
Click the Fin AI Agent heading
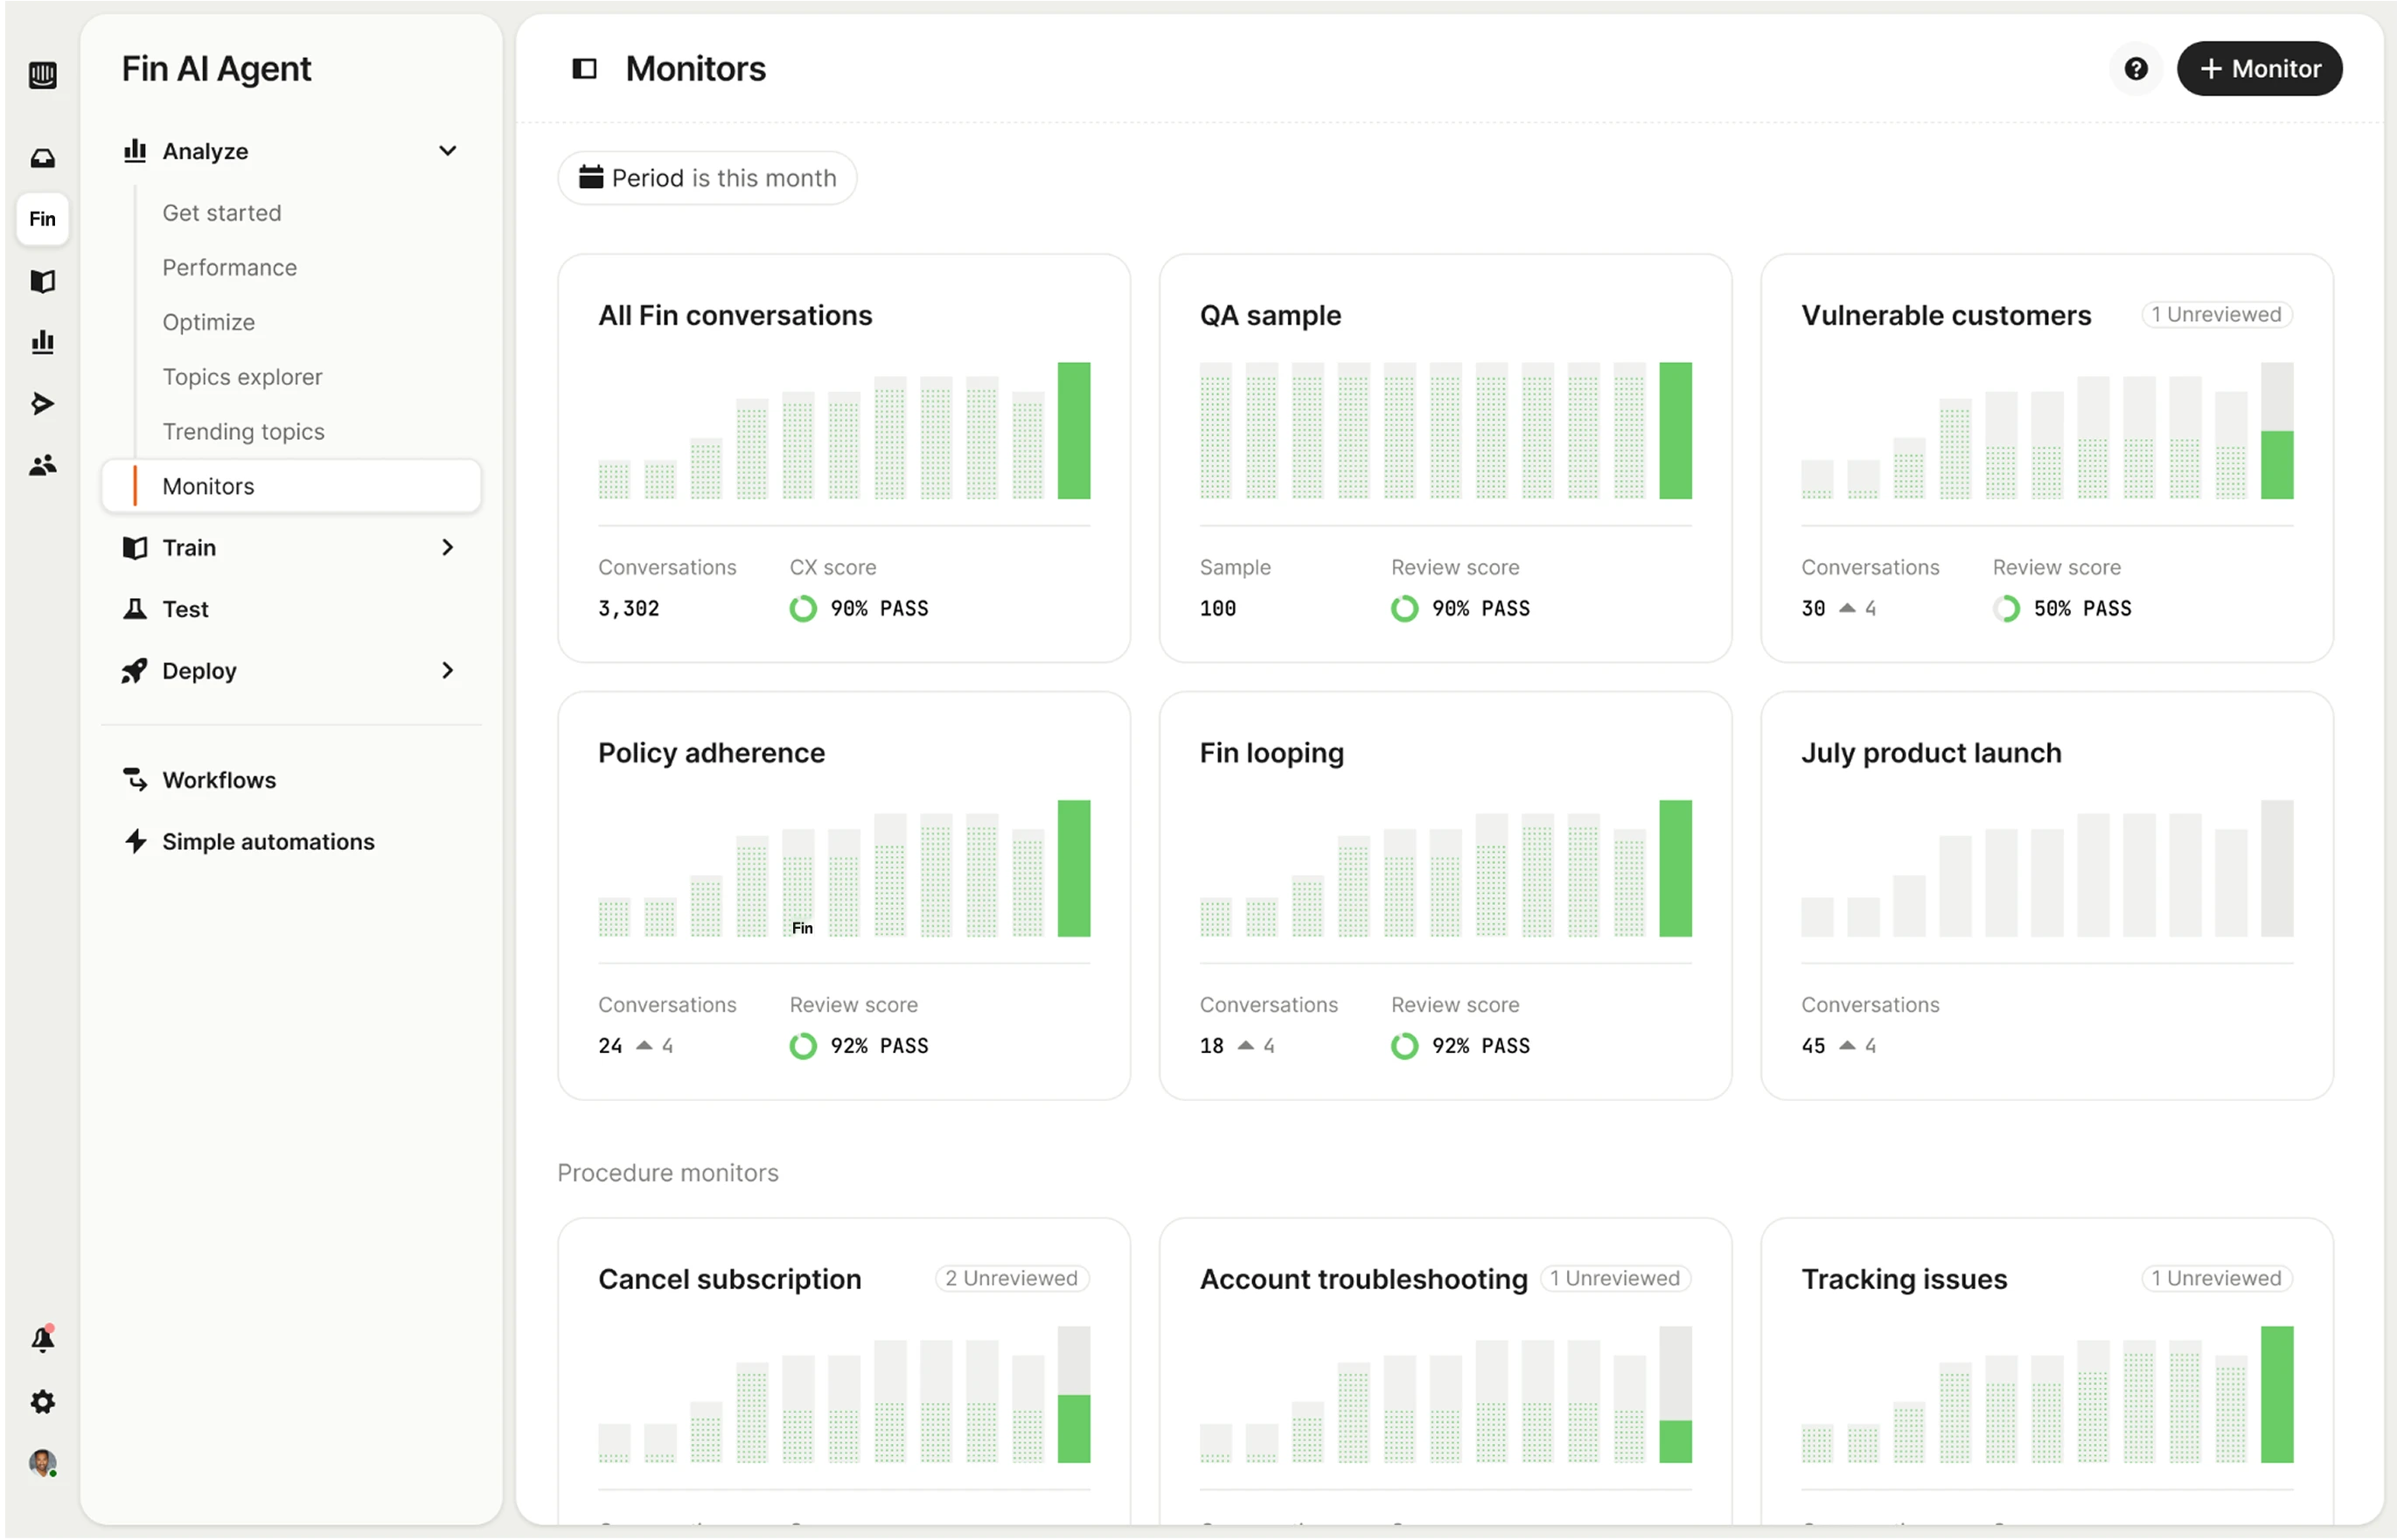(216, 69)
